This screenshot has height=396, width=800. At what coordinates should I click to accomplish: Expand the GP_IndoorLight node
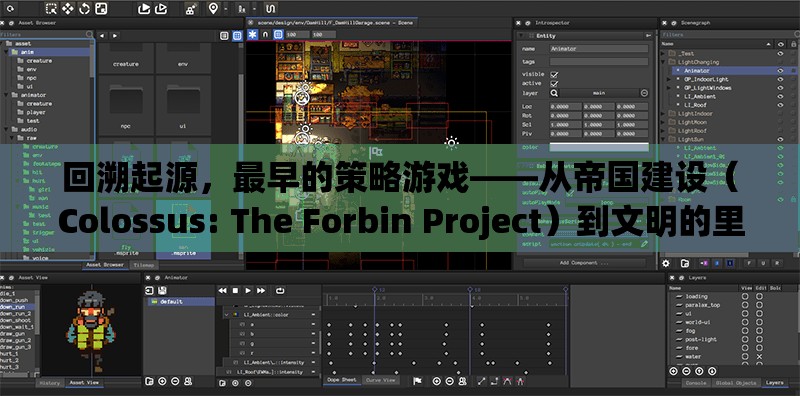point(669,79)
